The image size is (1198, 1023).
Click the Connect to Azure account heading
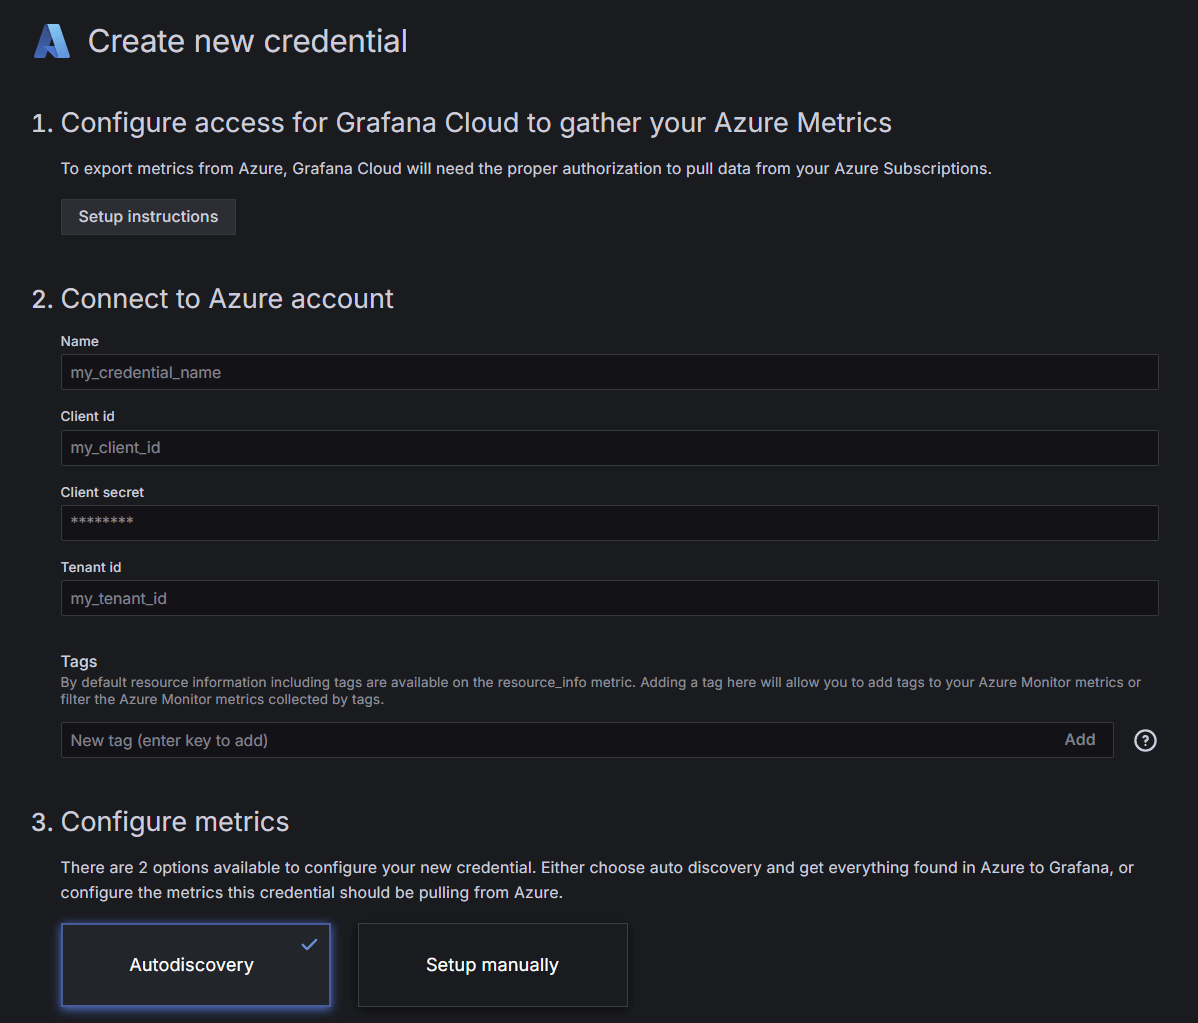227,298
